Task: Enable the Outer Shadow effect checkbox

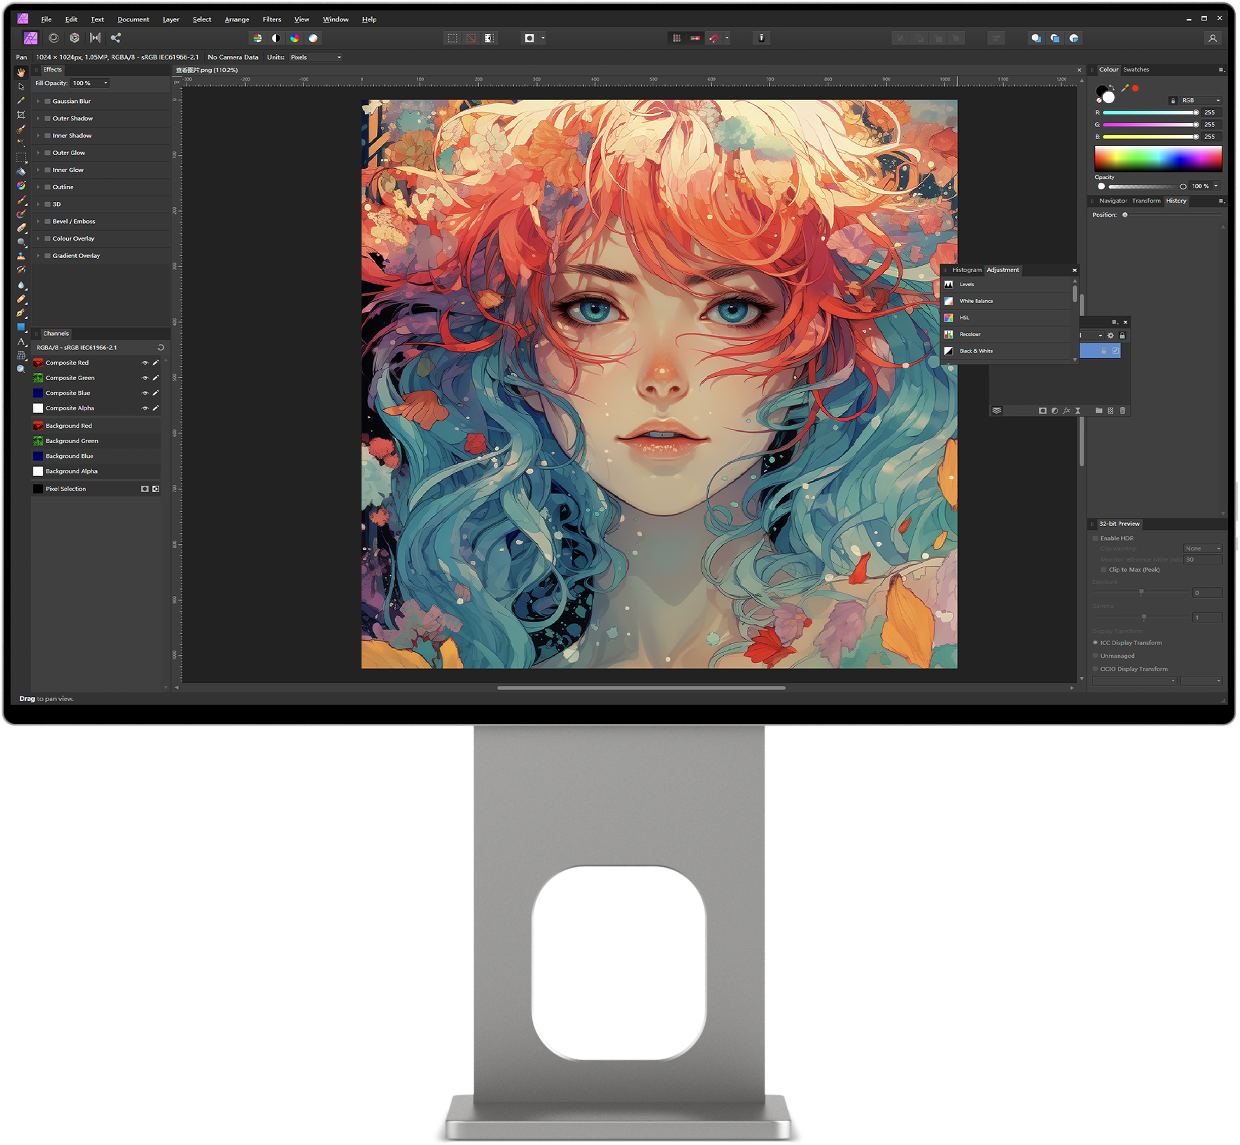Action: pos(47,118)
